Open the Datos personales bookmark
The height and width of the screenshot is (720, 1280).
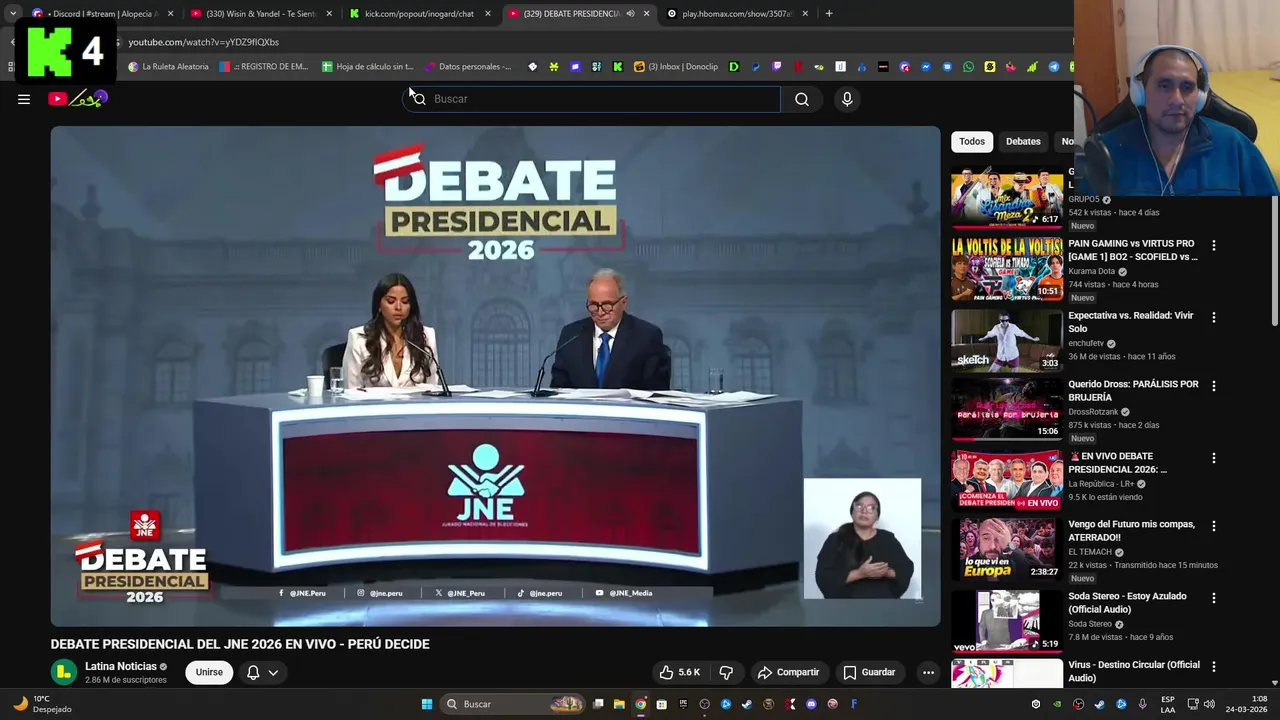coord(468,67)
